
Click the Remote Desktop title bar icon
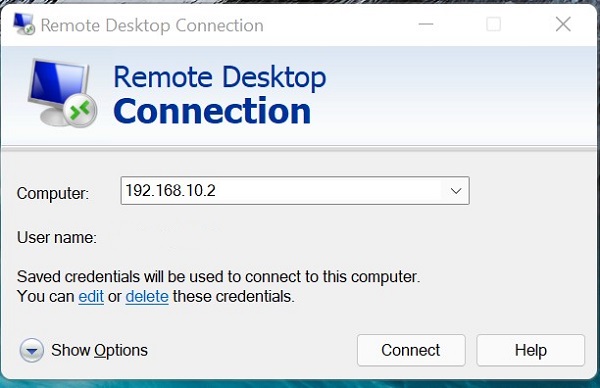point(24,24)
